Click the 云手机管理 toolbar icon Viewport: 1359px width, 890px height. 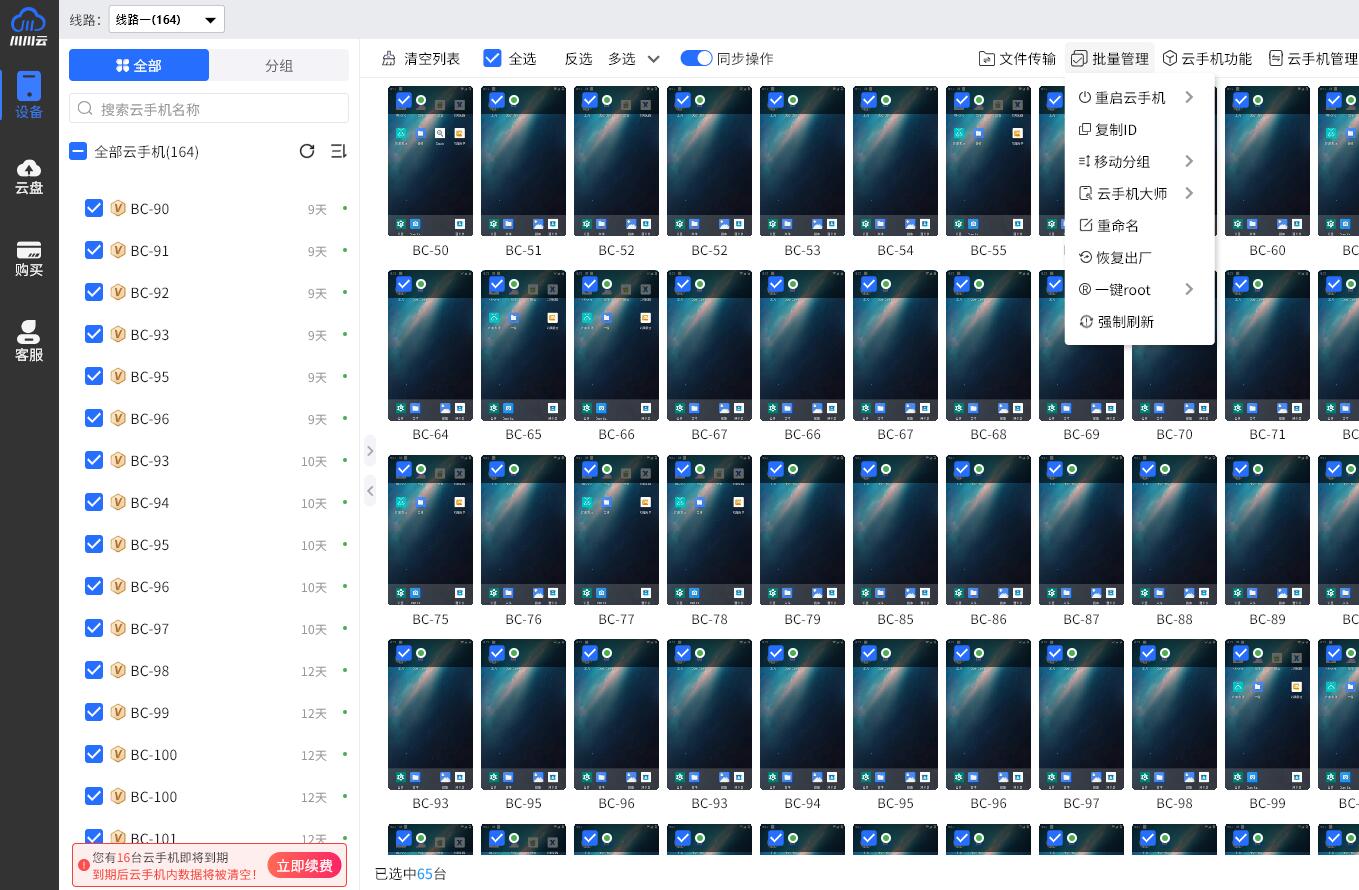point(1312,58)
